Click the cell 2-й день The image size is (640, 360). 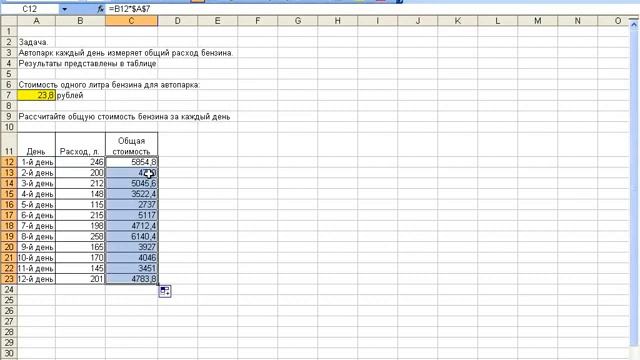(36, 173)
